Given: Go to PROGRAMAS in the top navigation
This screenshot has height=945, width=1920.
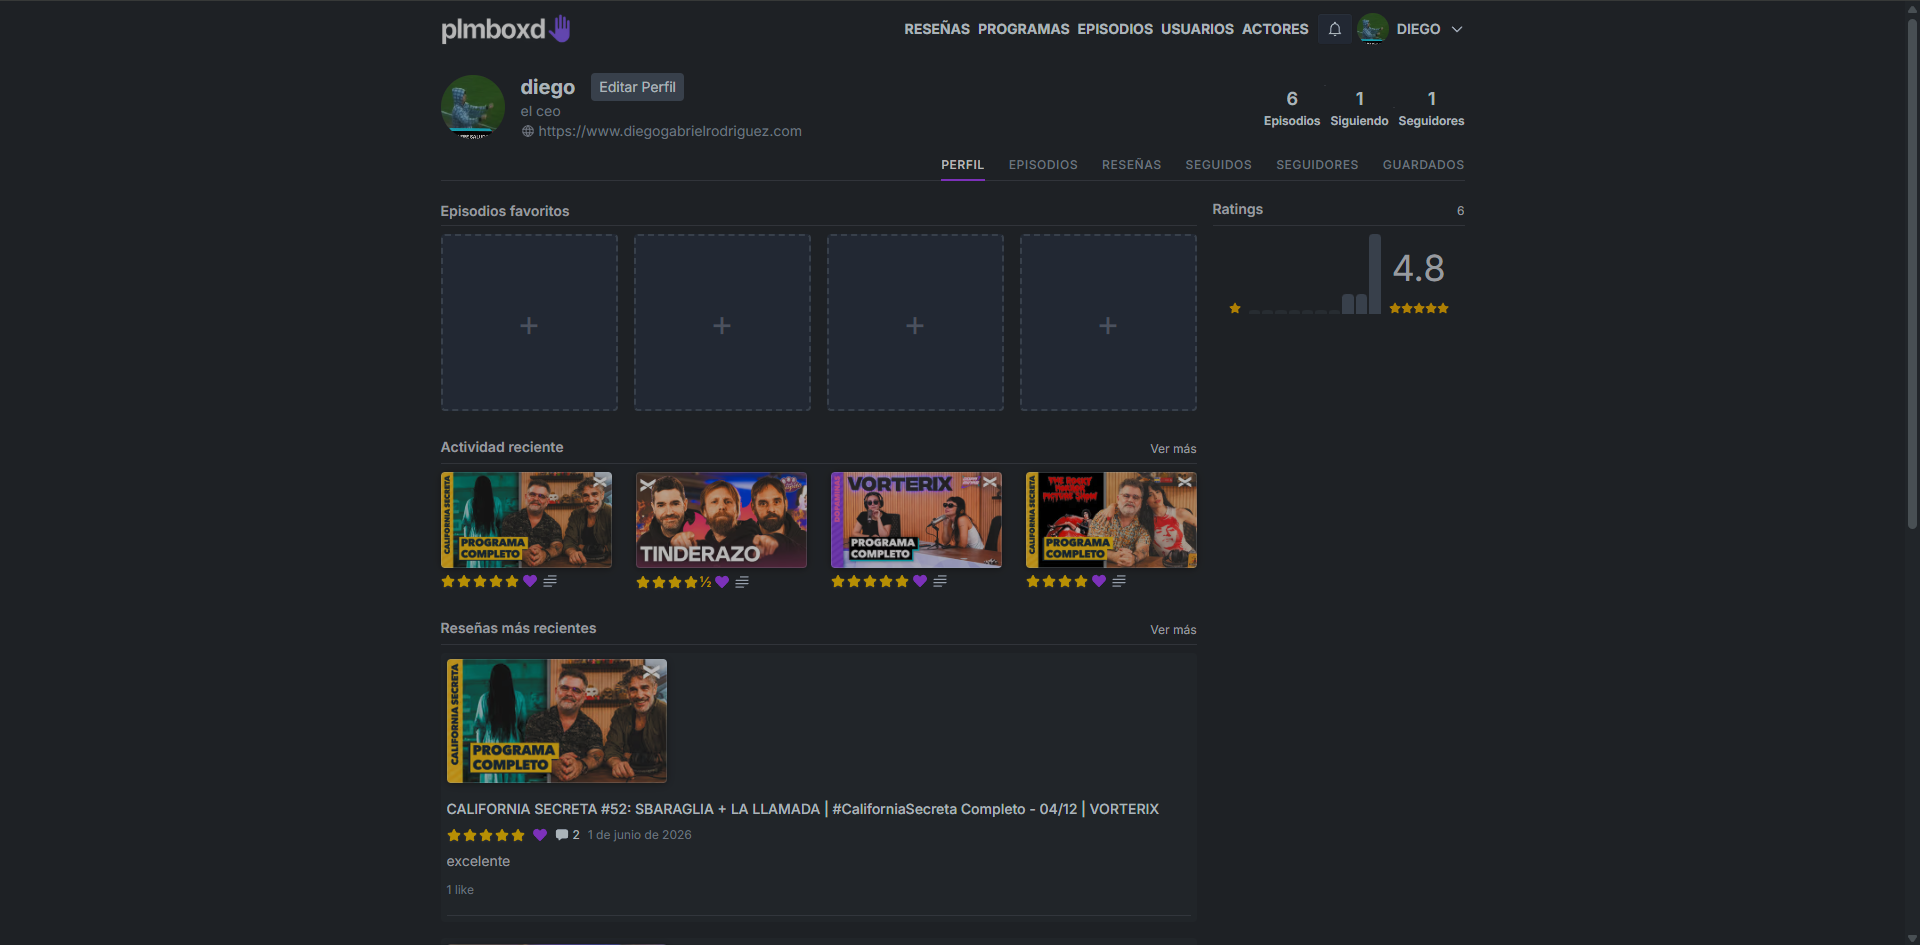Looking at the screenshot, I should click(x=1024, y=29).
